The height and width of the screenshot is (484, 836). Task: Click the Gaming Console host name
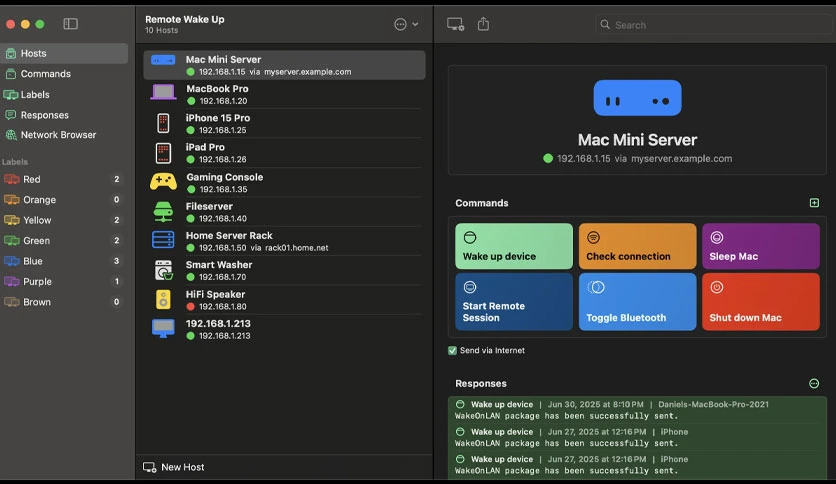pos(224,177)
